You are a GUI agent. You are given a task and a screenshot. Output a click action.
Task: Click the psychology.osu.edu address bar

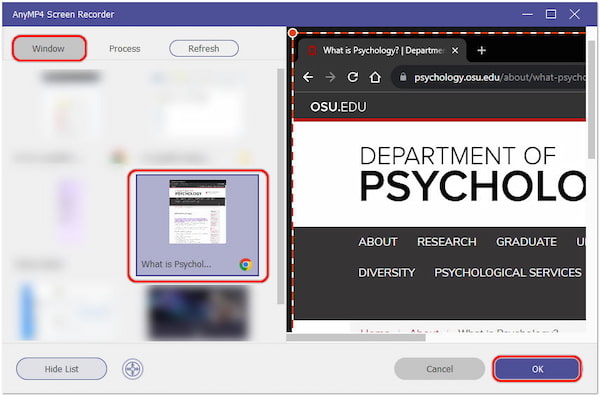click(x=490, y=77)
